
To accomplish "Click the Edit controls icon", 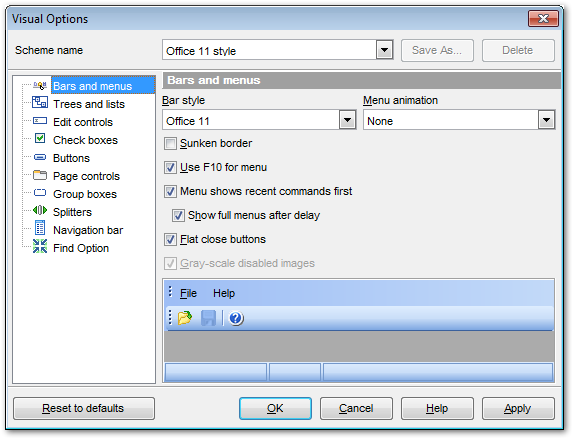I will click(40, 121).
